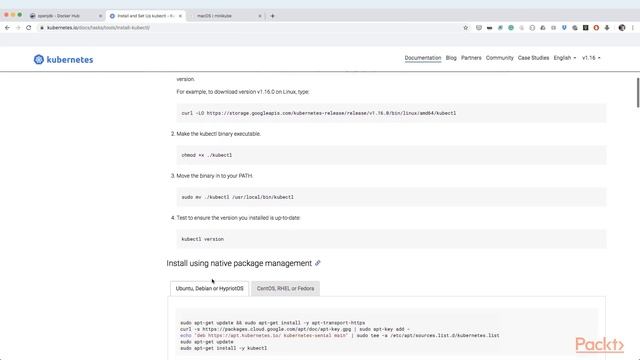Open the Chrome profile avatar

(622, 28)
